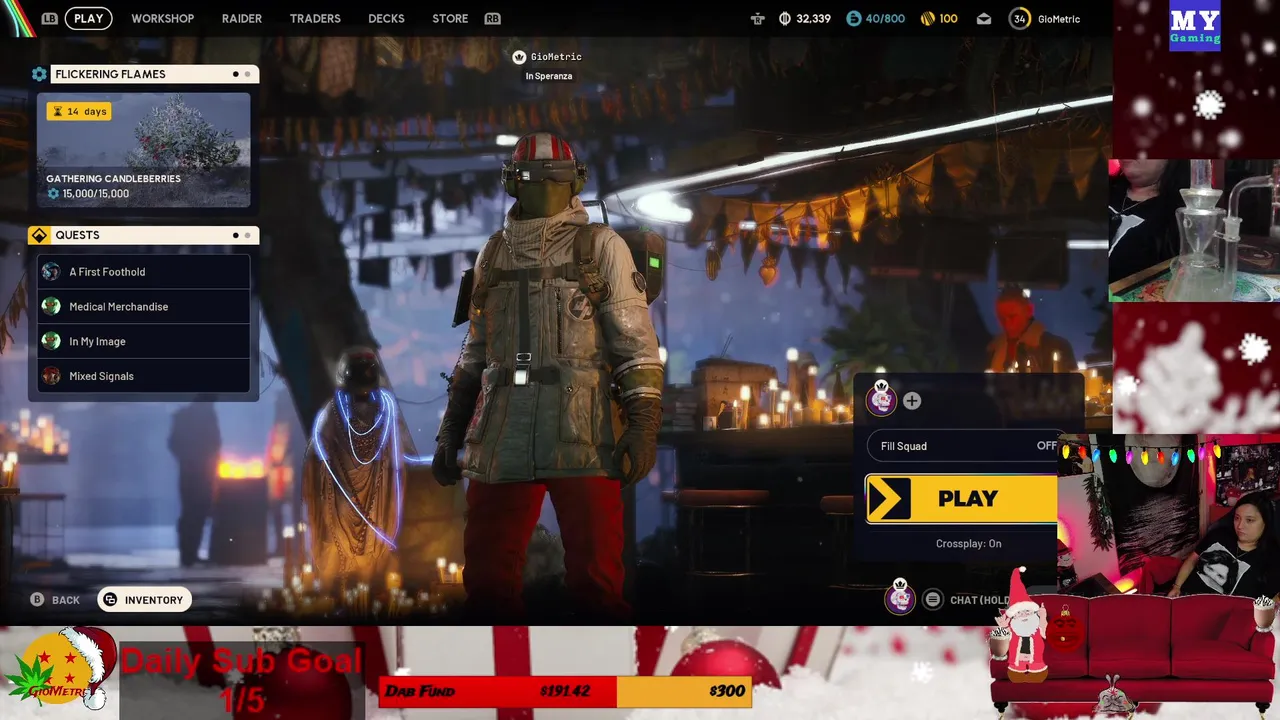Viewport: 1280px width, 720px height.
Task: Click the 32,339 coin balance
Action: point(813,19)
